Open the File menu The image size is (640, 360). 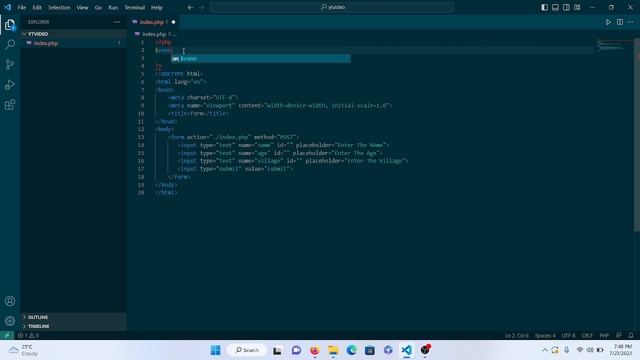[x=22, y=7]
